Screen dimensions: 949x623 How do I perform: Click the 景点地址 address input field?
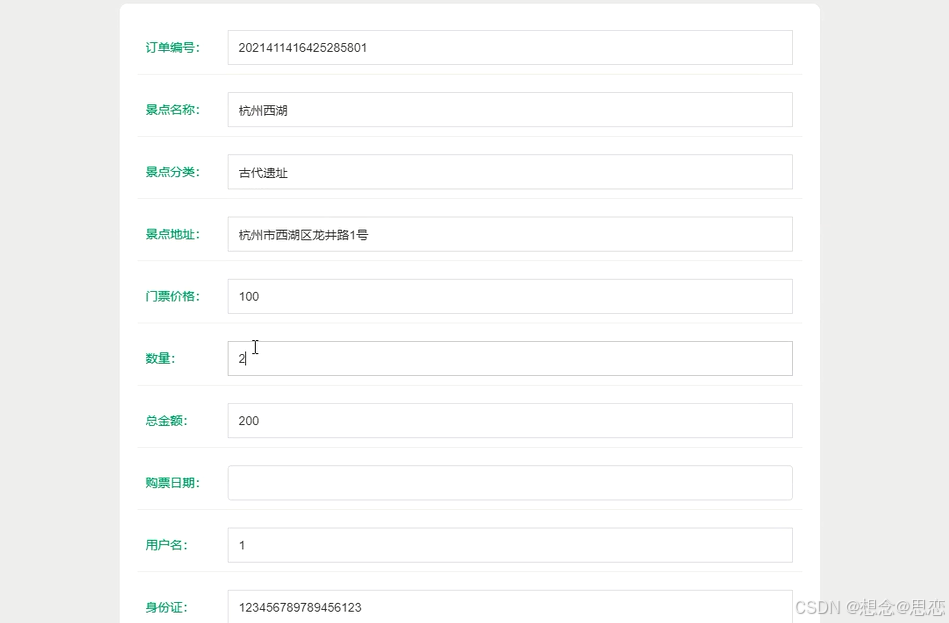click(x=510, y=234)
